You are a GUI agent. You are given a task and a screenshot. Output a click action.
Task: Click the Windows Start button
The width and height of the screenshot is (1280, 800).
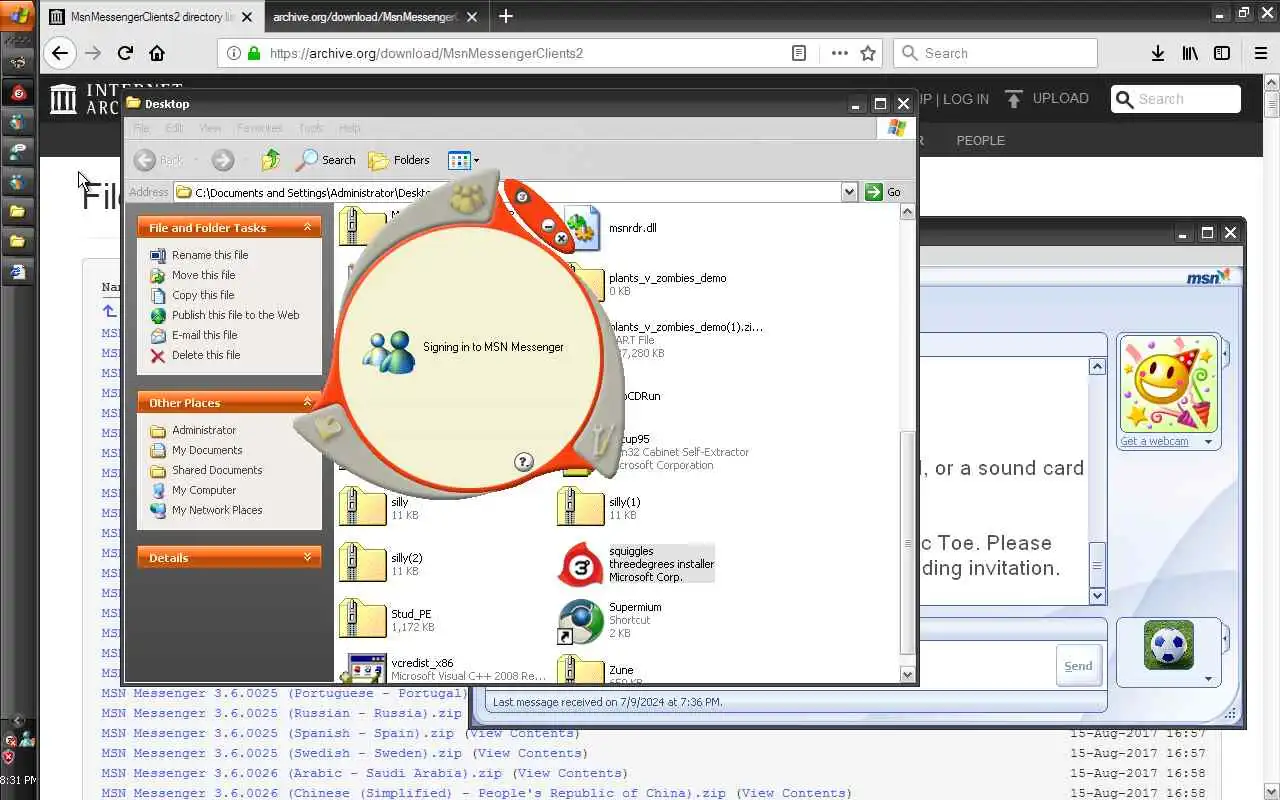(18, 14)
